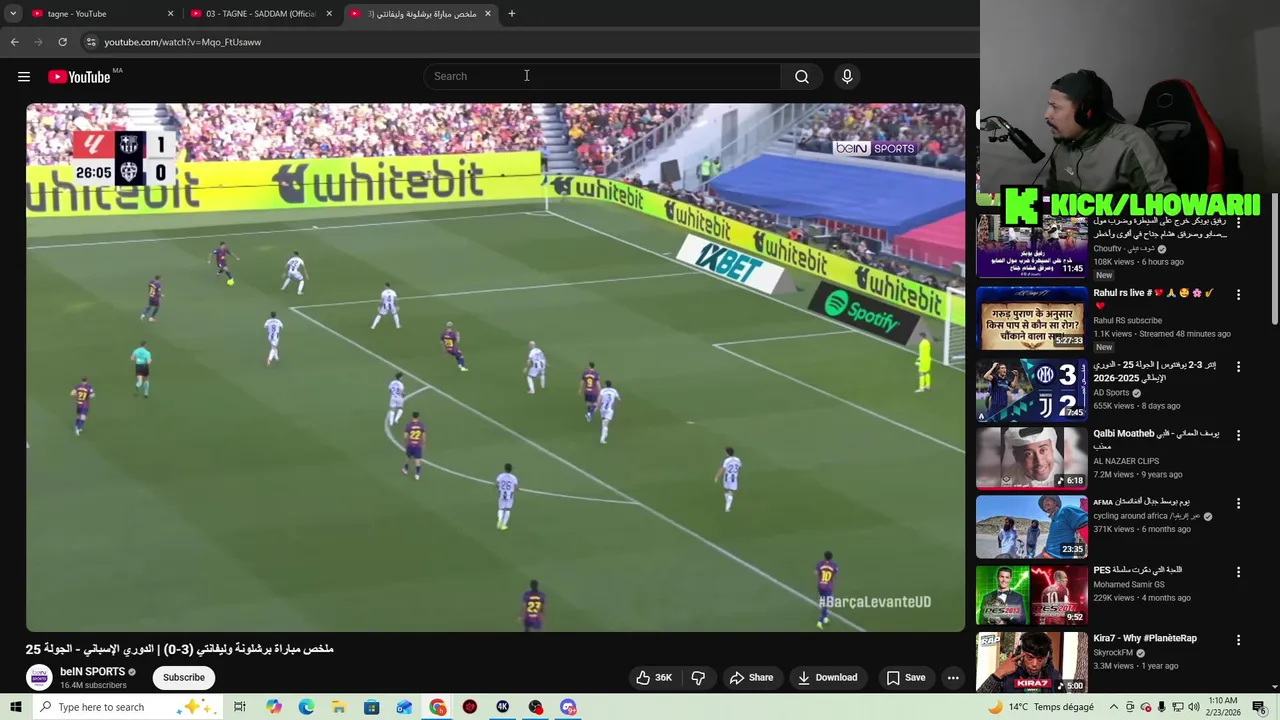Start voice search with the microphone icon

point(847,77)
